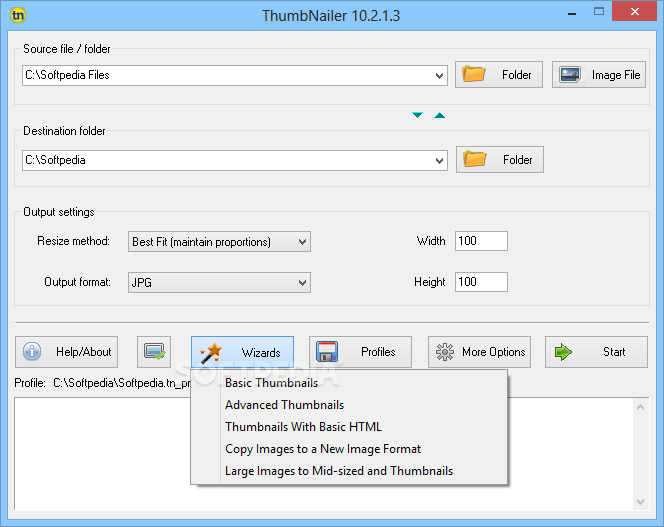Expand the Destination folder path dropdown
The height and width of the screenshot is (527, 664).
coord(439,161)
